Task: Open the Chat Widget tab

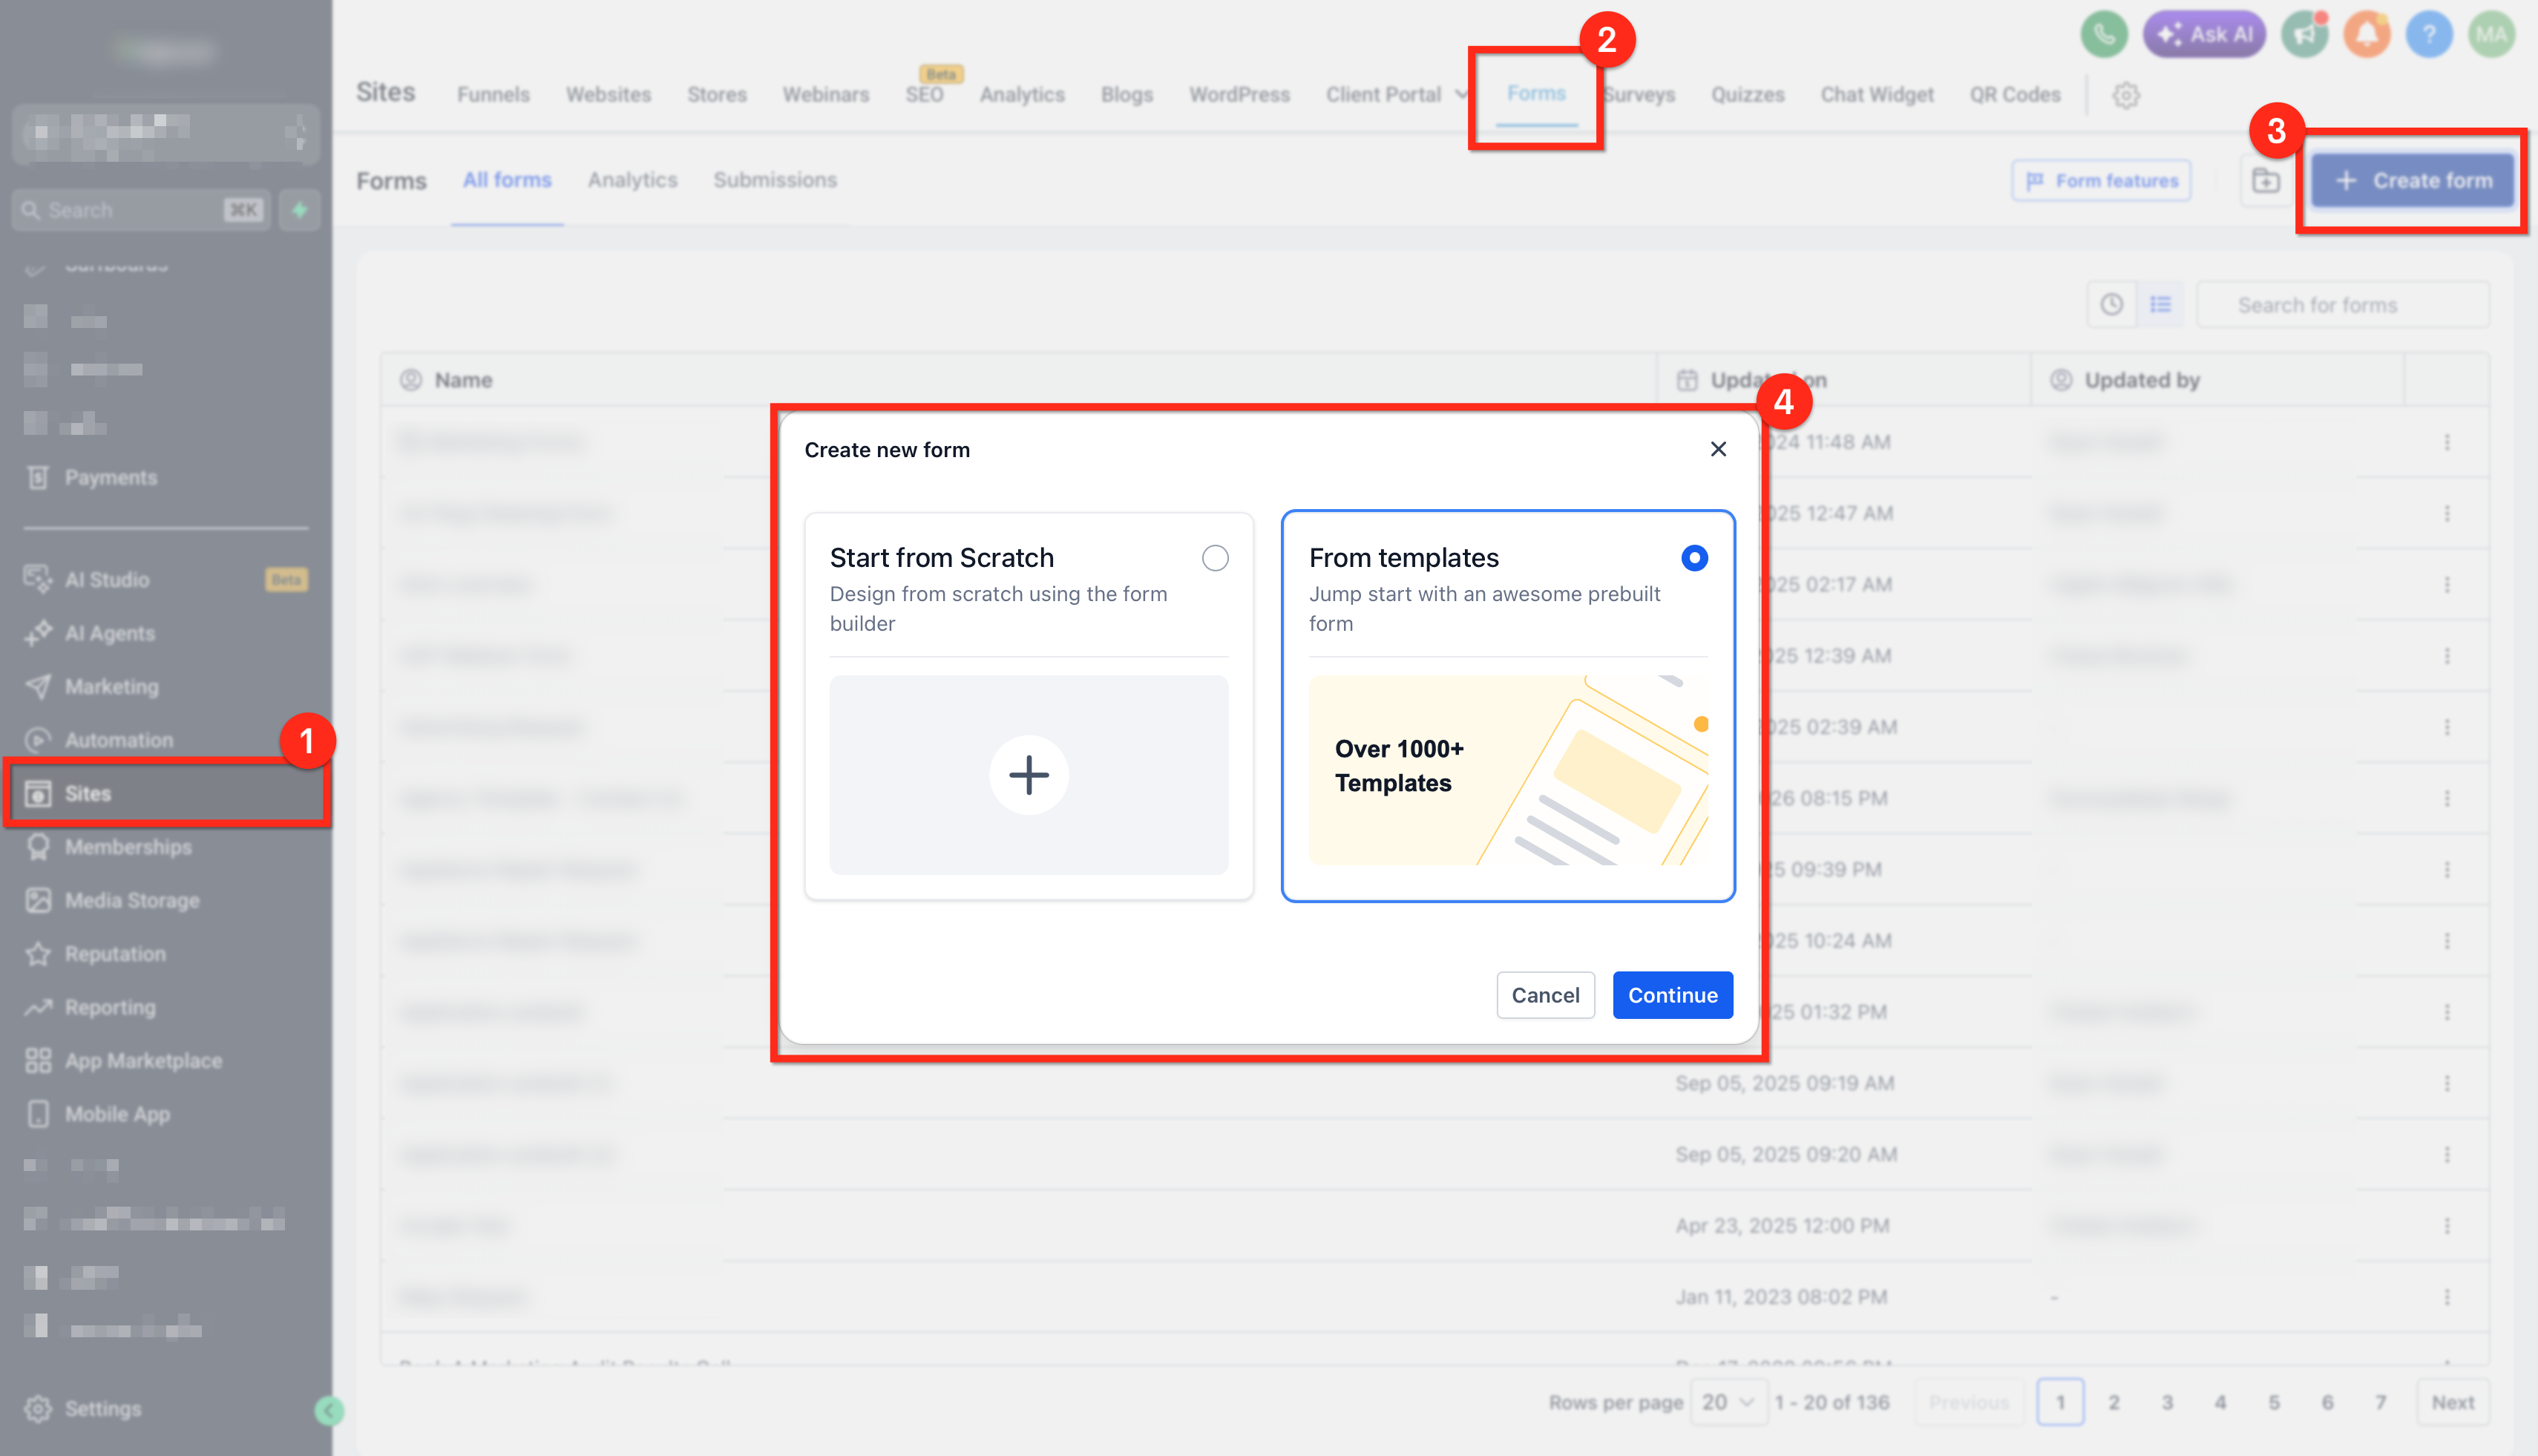Action: click(x=1877, y=95)
